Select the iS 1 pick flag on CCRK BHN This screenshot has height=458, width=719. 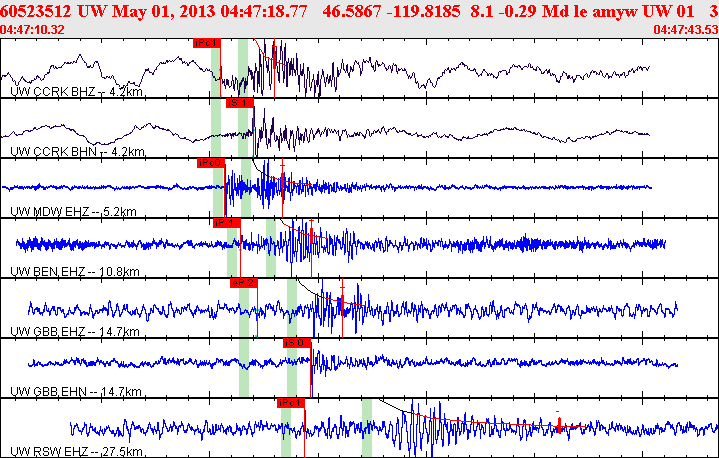(x=240, y=103)
